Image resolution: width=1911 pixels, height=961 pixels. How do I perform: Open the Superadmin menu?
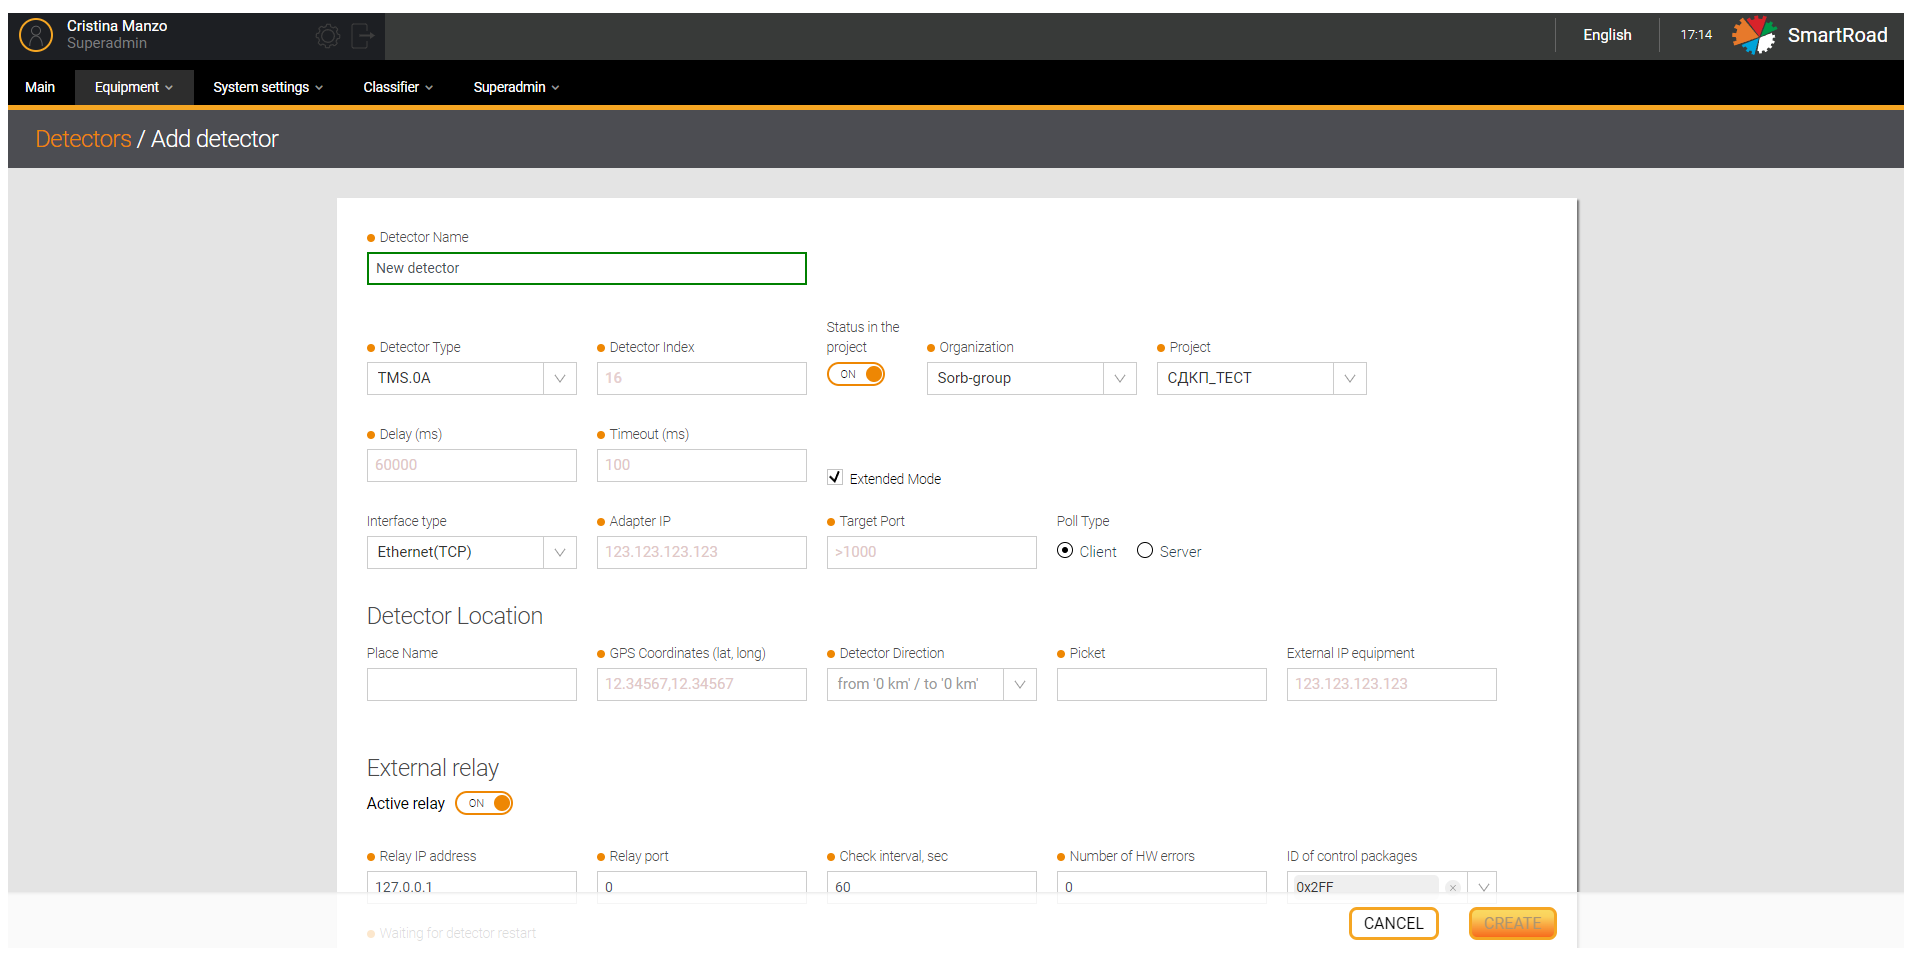click(516, 87)
